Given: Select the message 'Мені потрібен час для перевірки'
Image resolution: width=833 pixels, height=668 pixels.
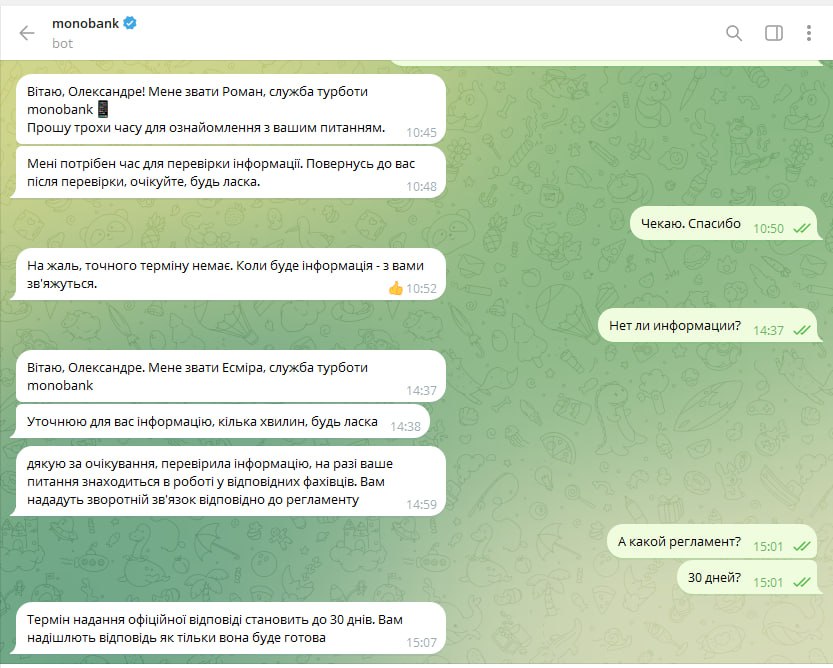Looking at the screenshot, I should tap(228, 173).
